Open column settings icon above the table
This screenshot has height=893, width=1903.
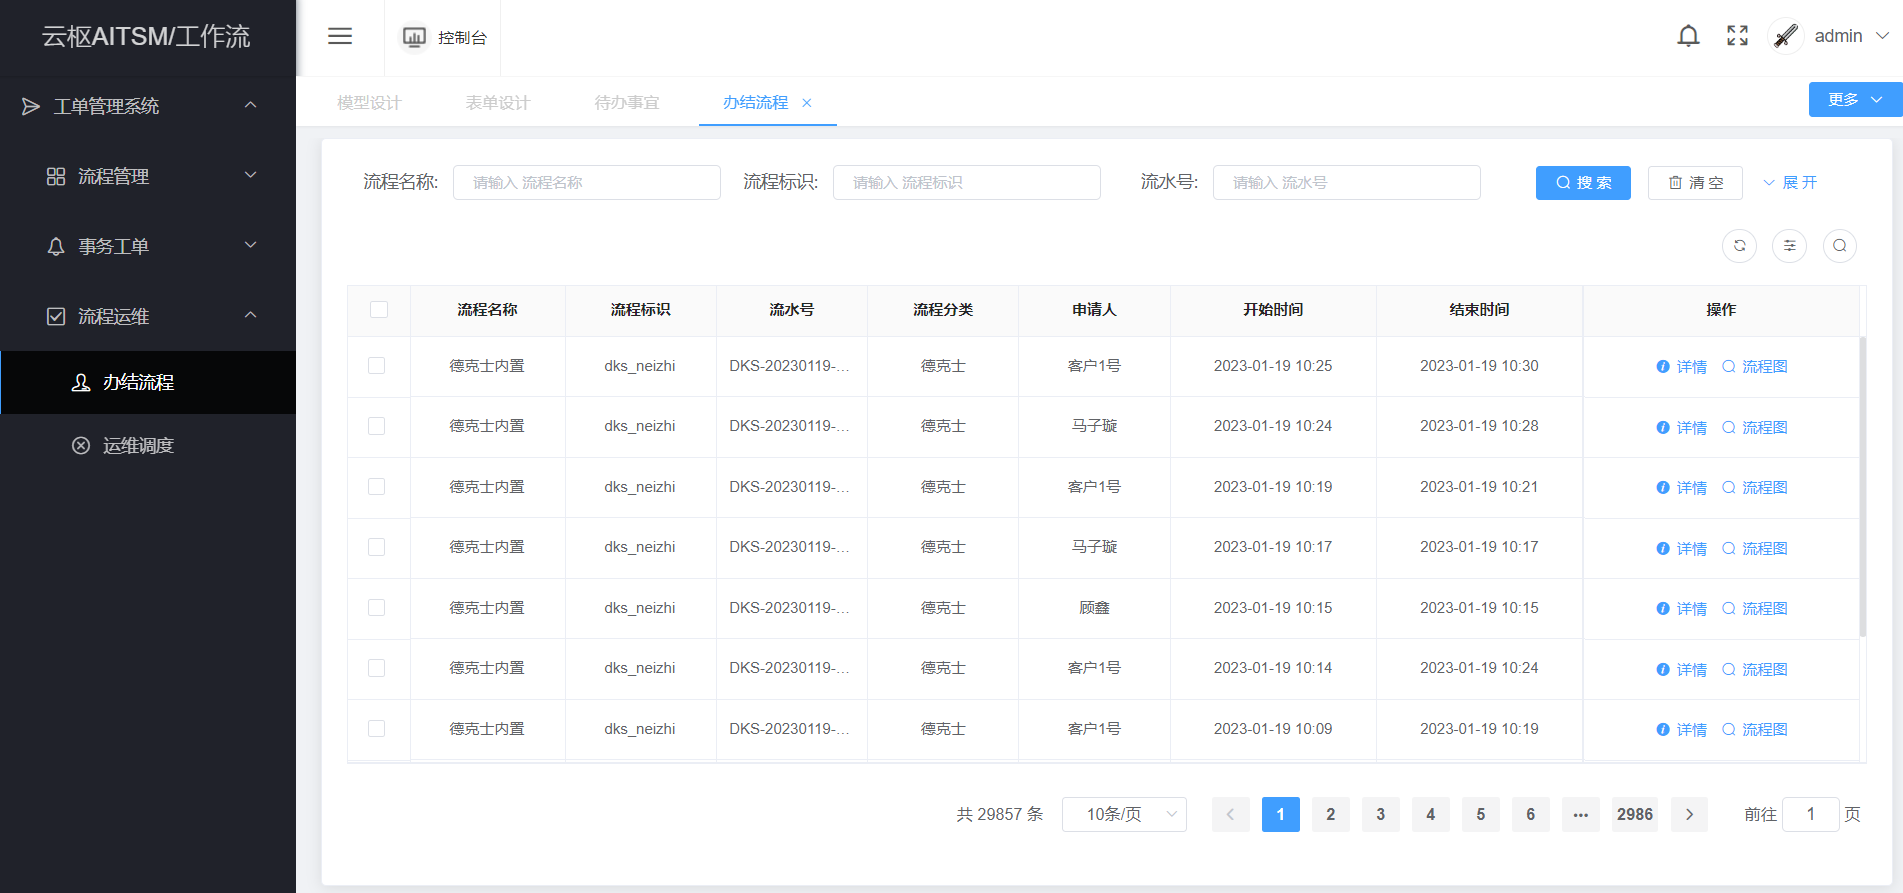point(1790,246)
